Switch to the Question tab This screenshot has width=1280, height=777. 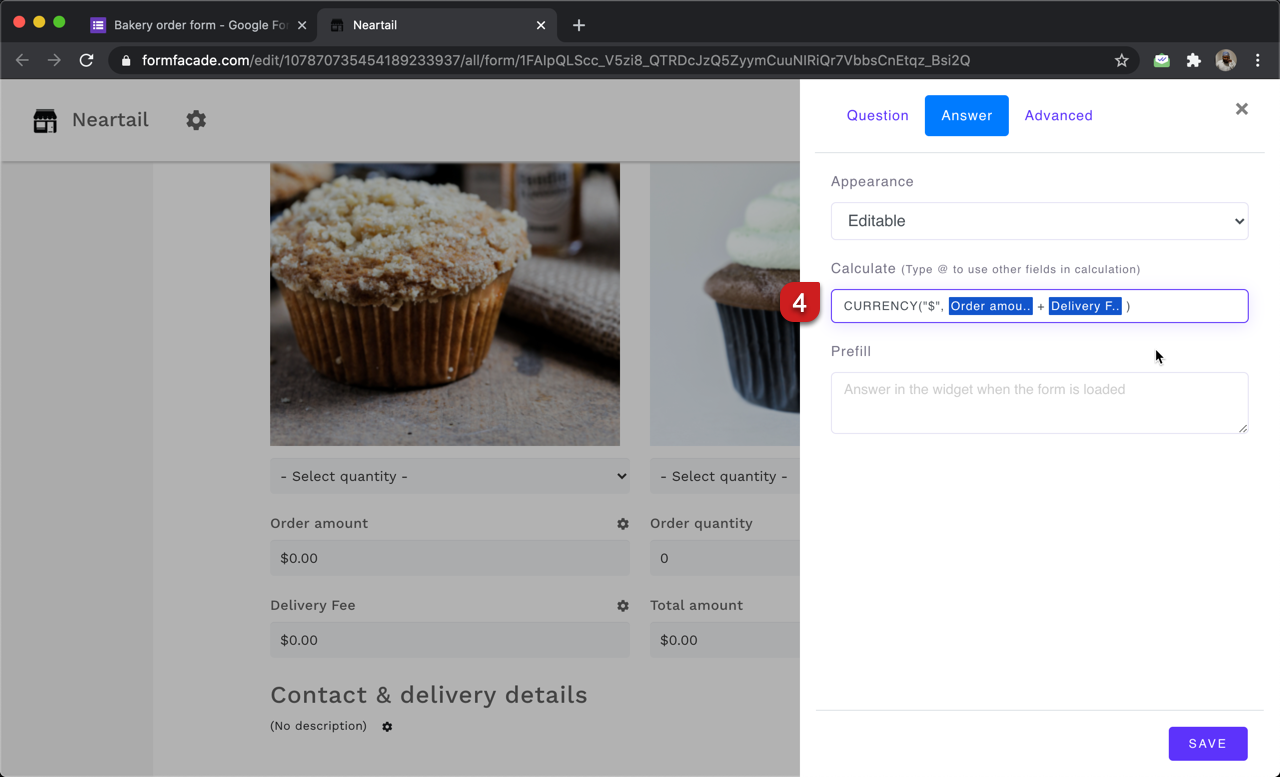877,115
